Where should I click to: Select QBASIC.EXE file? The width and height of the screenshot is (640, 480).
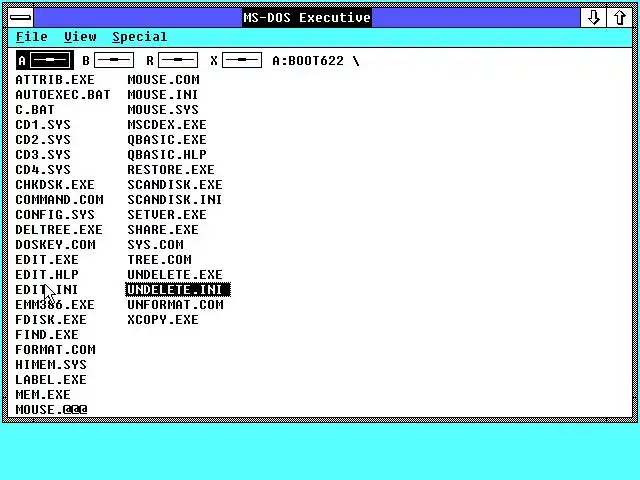[167, 140]
